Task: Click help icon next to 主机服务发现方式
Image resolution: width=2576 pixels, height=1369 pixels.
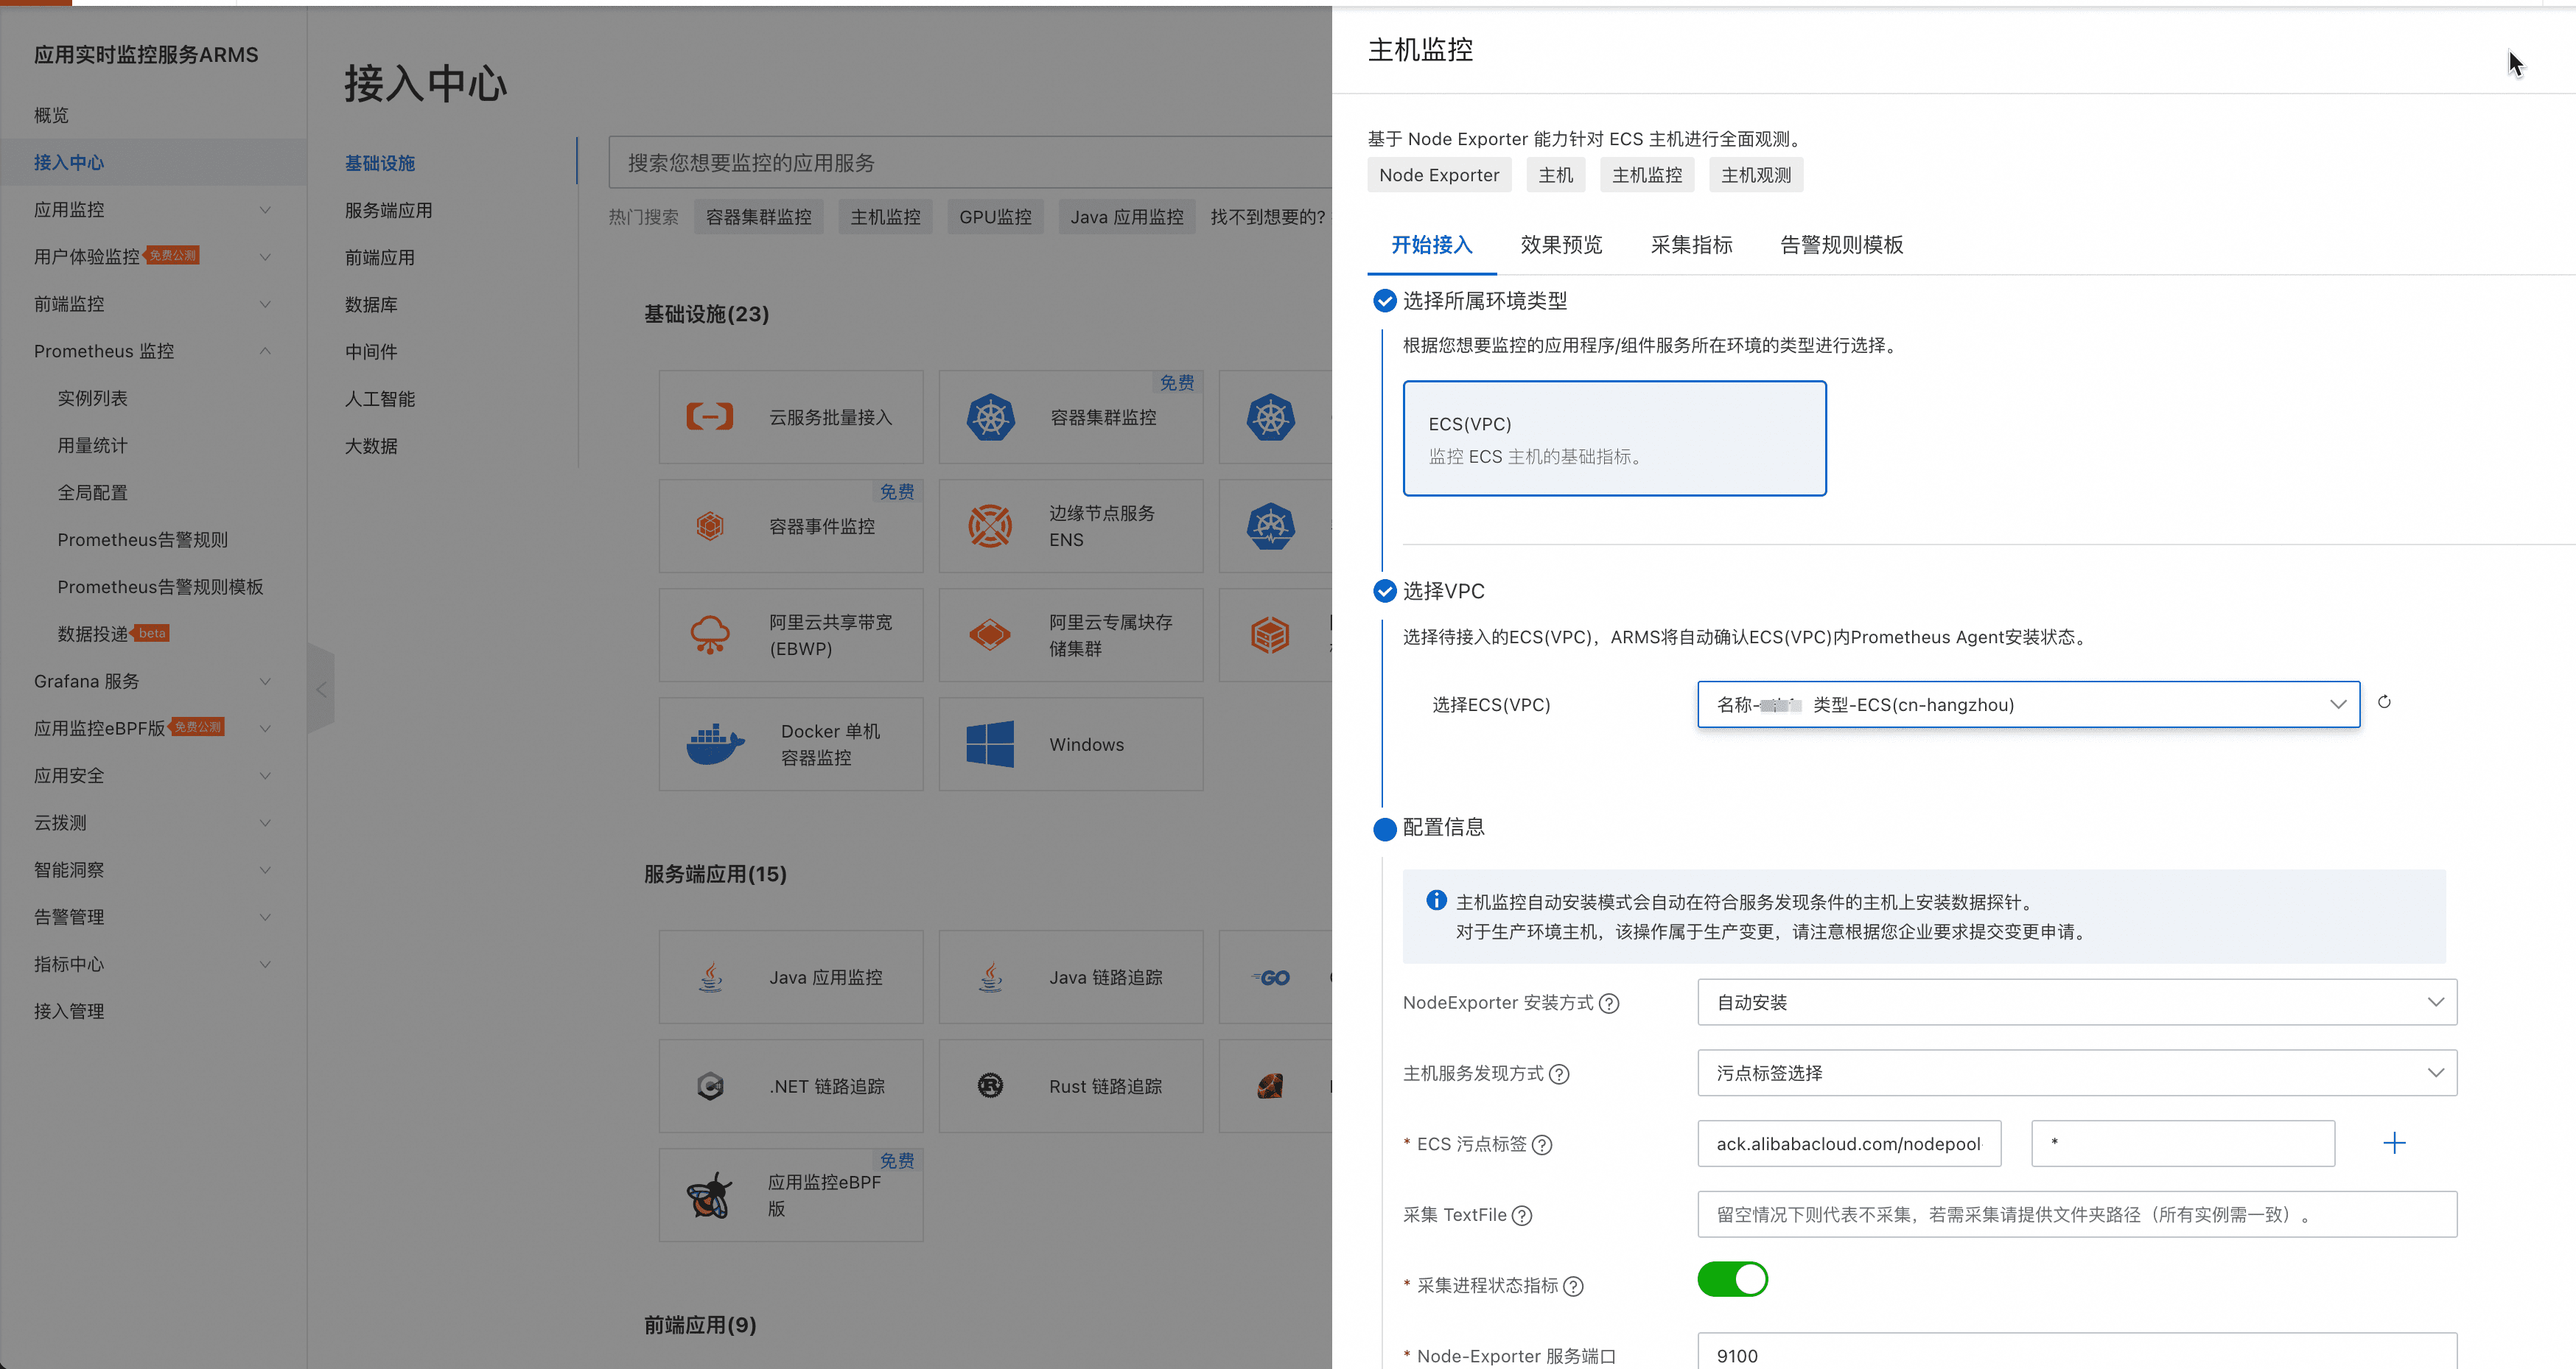Action: point(1559,1074)
